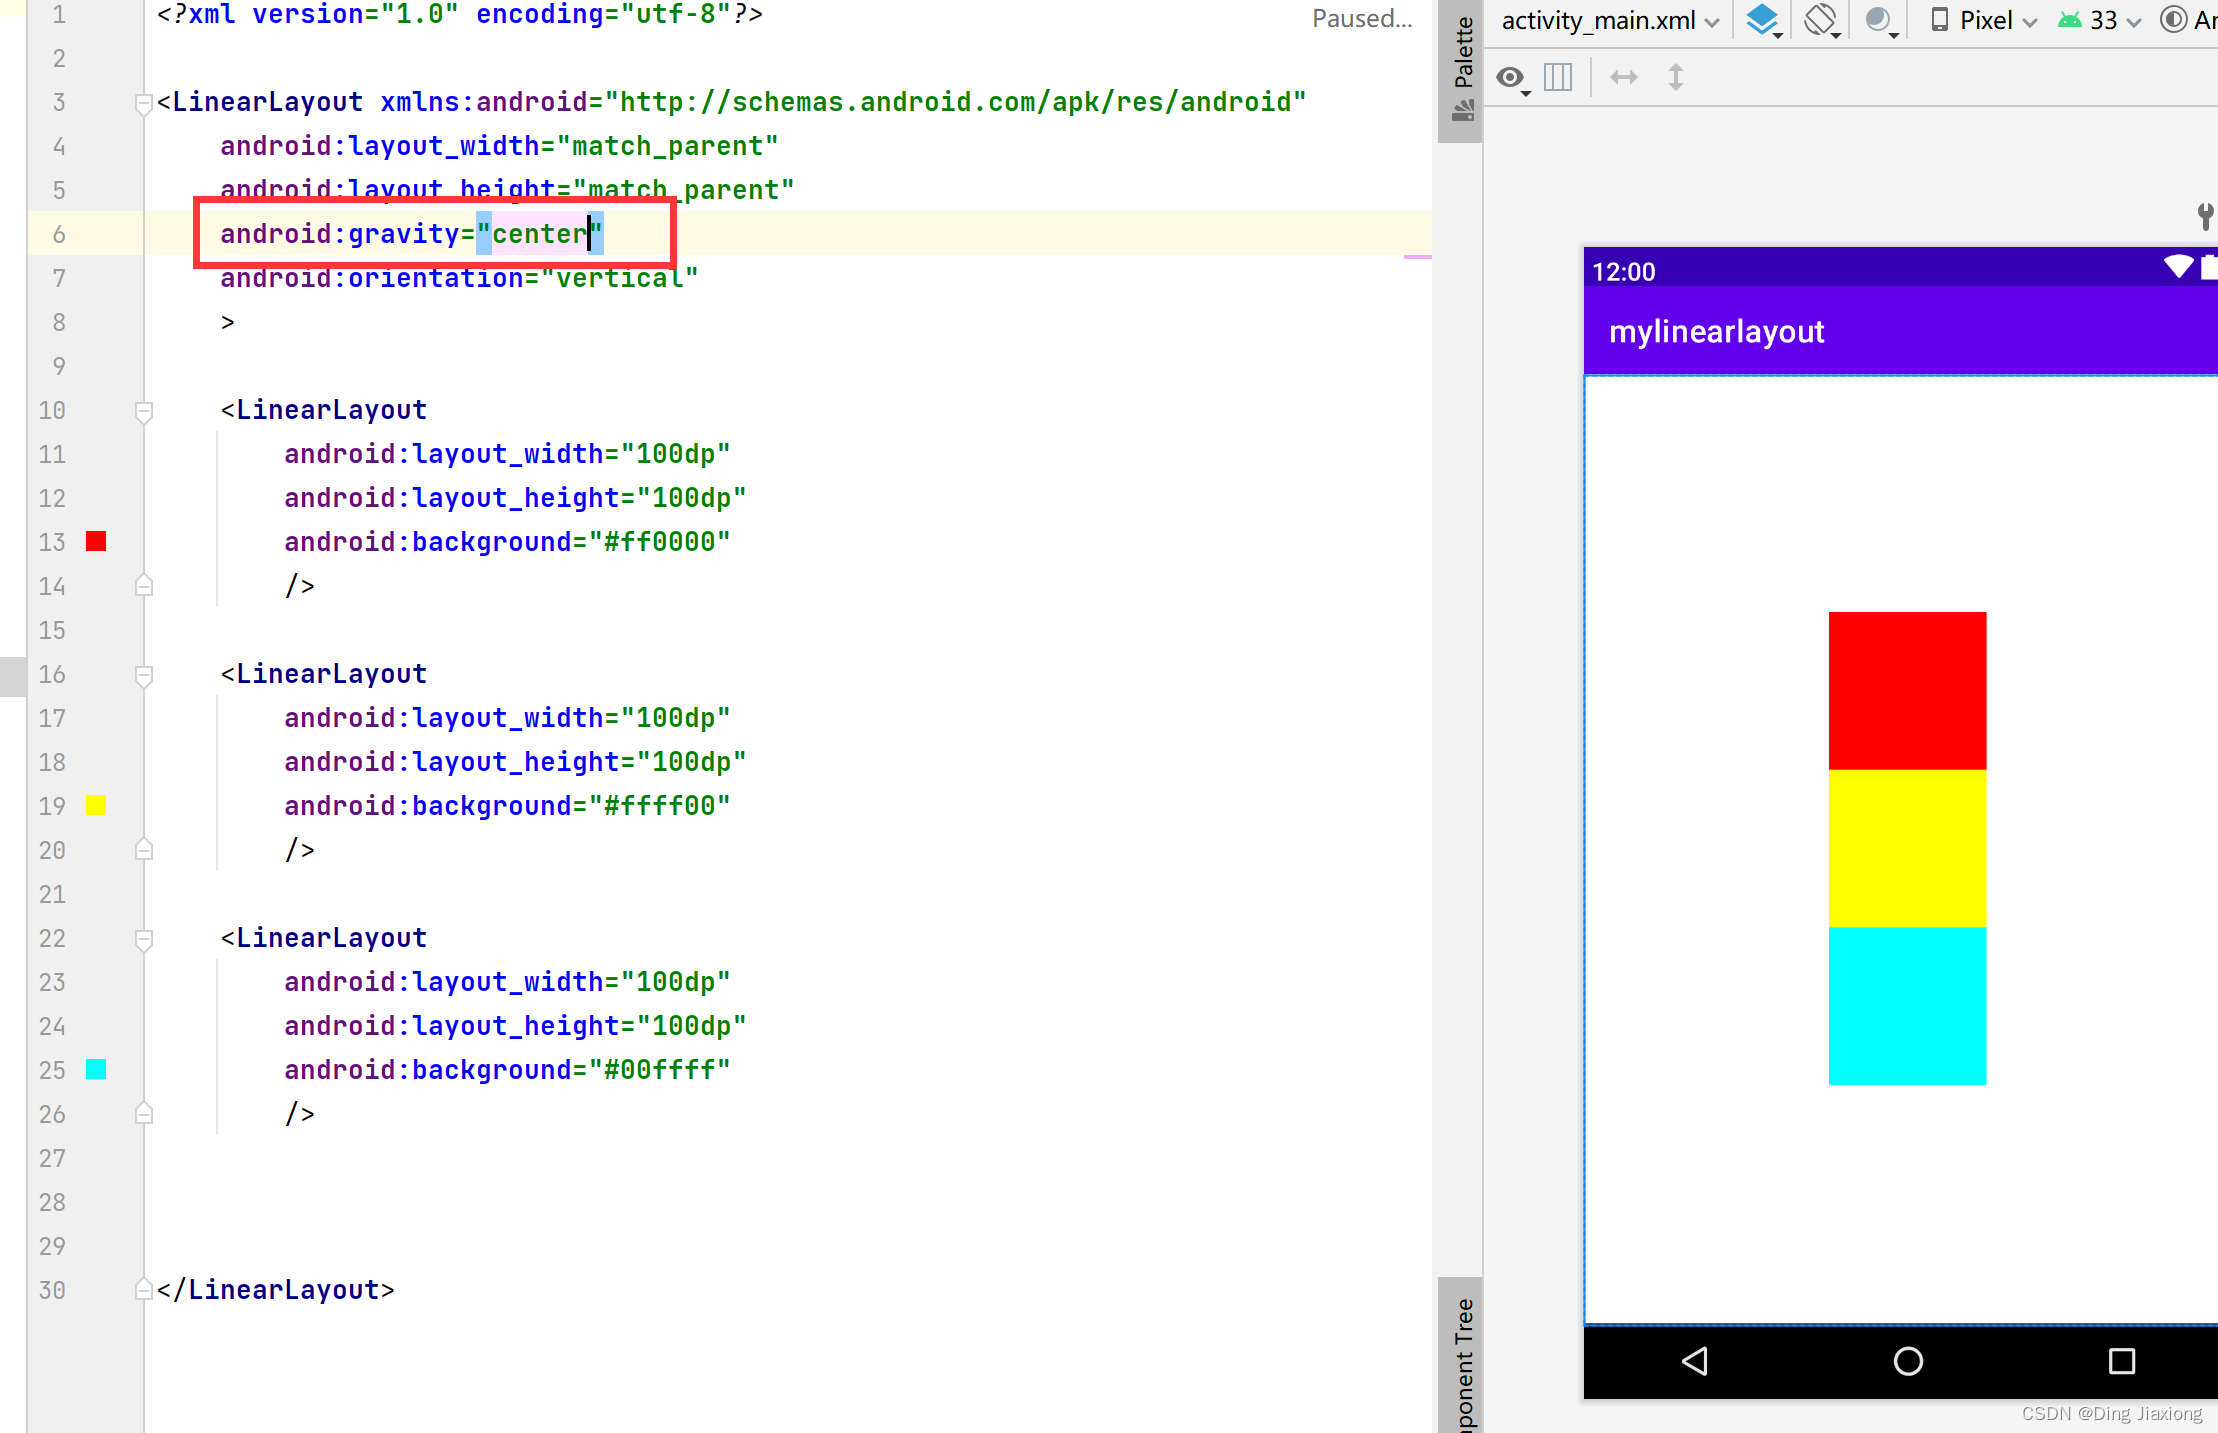Viewport: 2218px width, 1433px height.
Task: Open the night mode selector icon
Action: [1880, 20]
